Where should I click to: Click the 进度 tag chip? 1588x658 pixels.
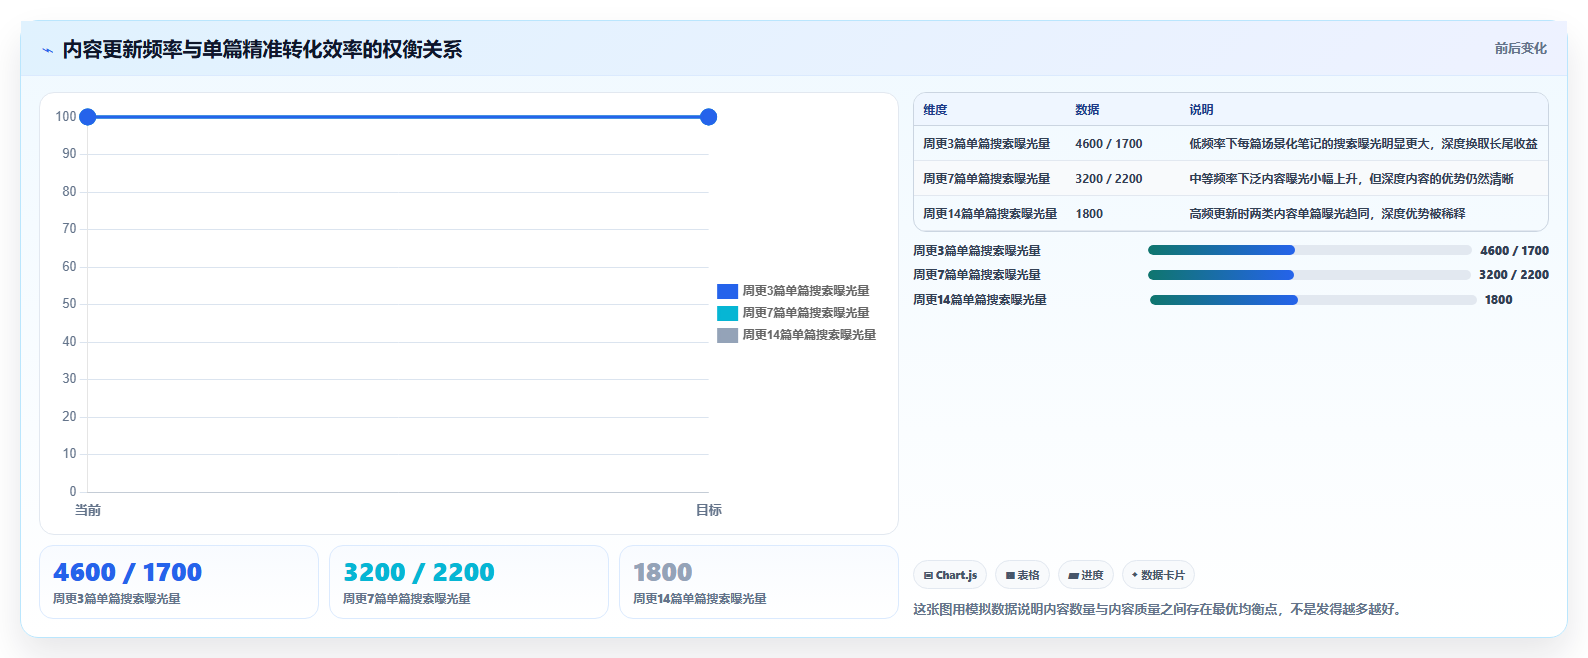point(1086,575)
